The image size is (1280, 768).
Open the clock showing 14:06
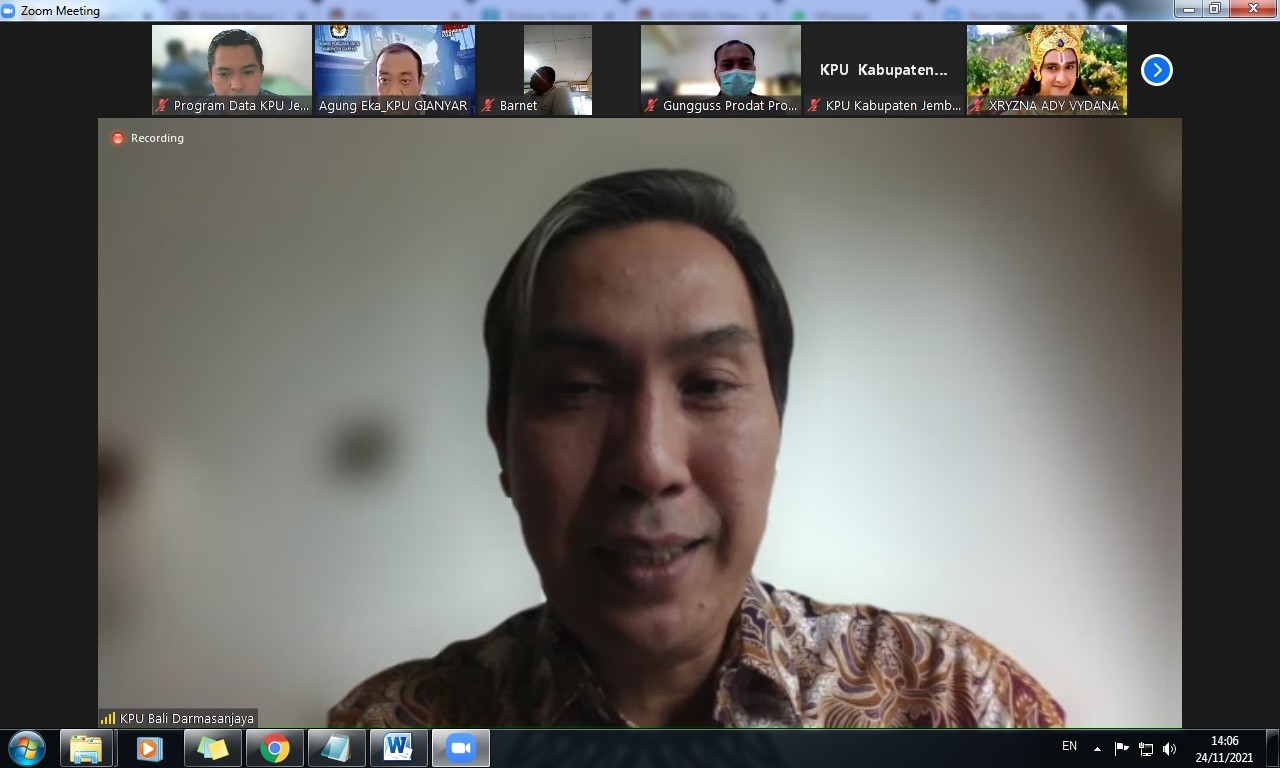click(1224, 749)
